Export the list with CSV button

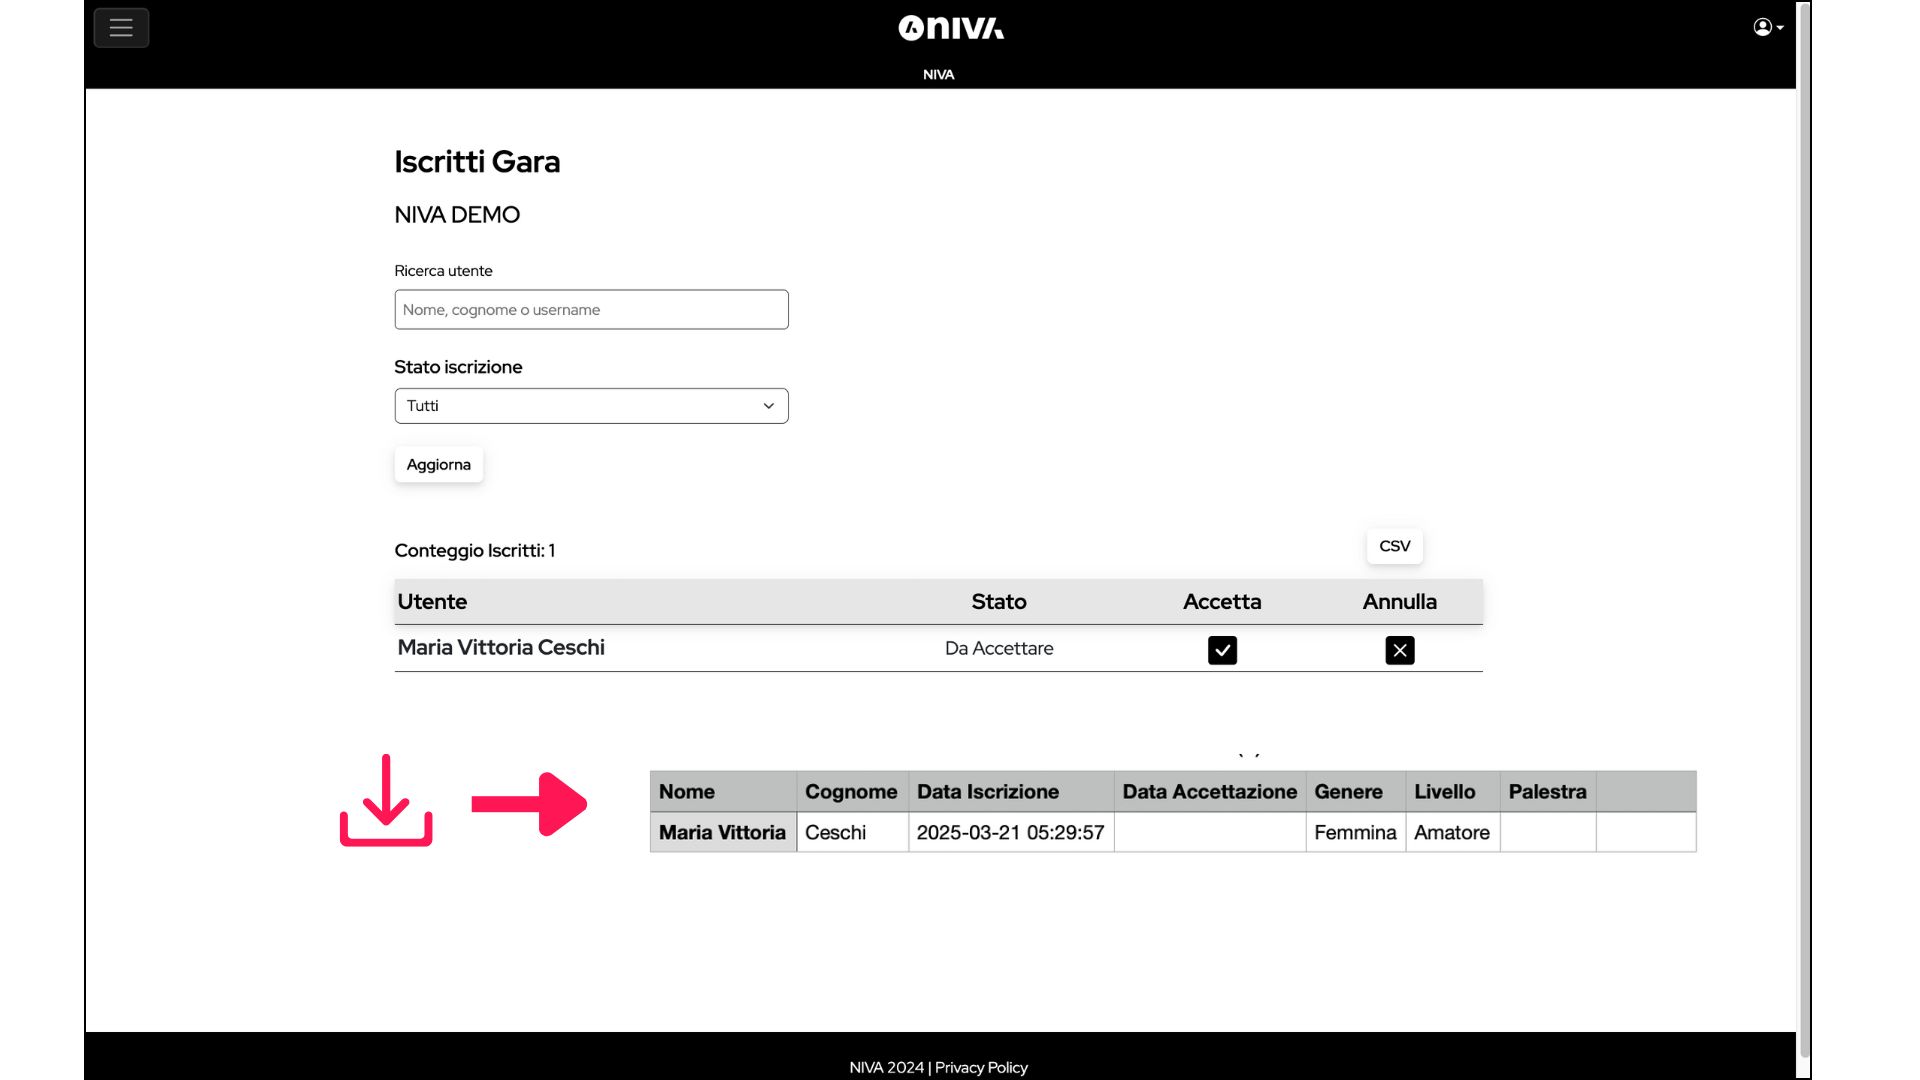click(x=1394, y=546)
